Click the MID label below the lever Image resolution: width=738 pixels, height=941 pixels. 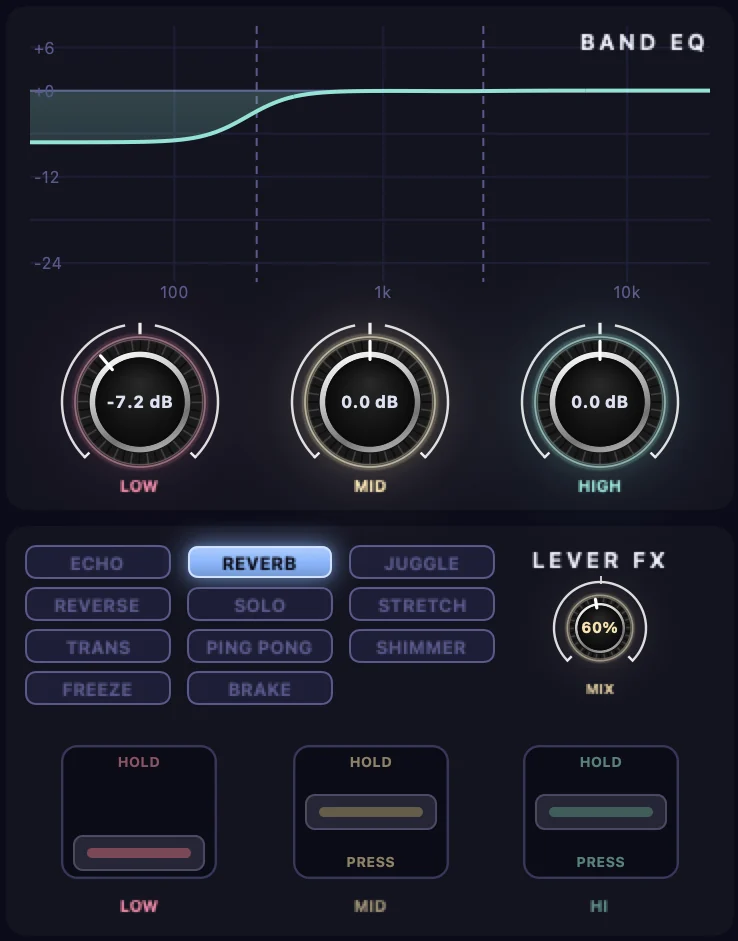pyautogui.click(x=370, y=906)
